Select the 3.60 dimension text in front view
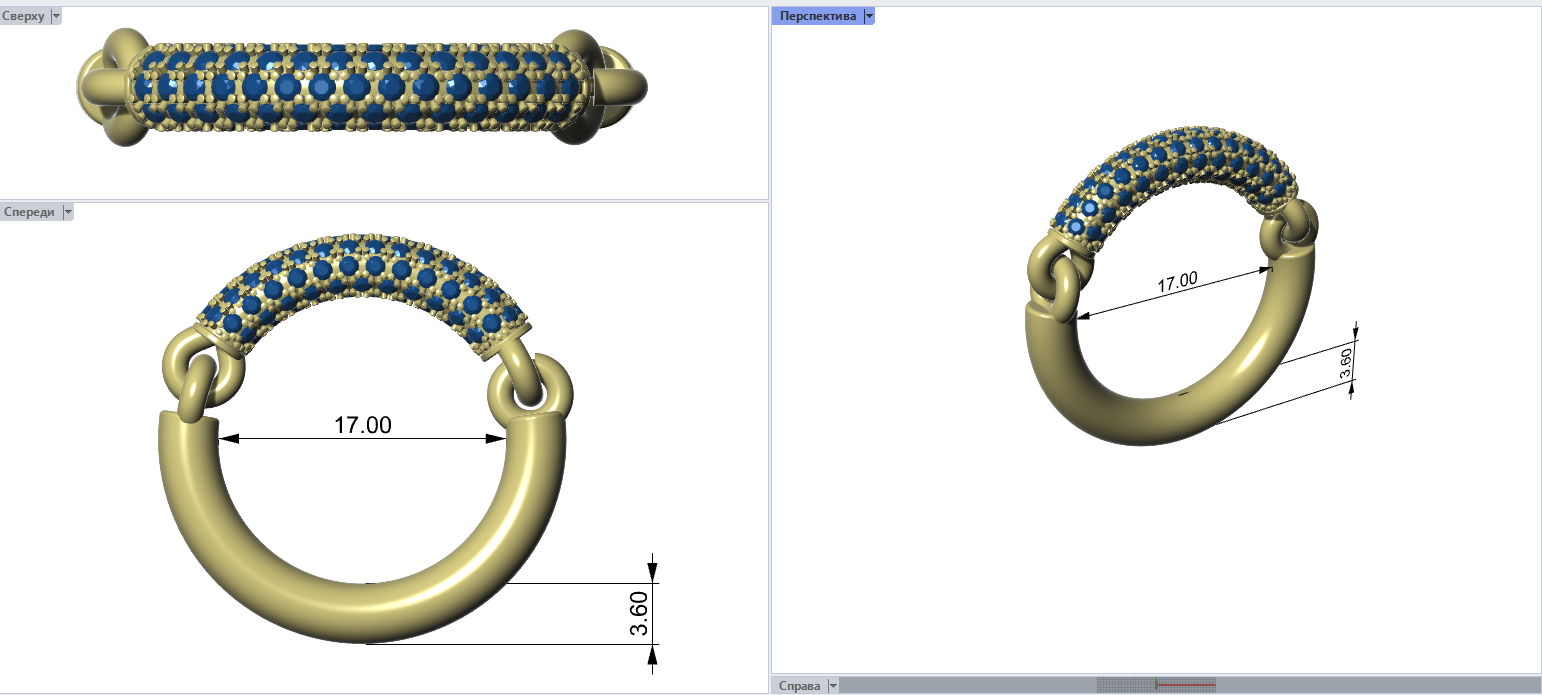Viewport: 1542px width, 695px height. (x=640, y=613)
